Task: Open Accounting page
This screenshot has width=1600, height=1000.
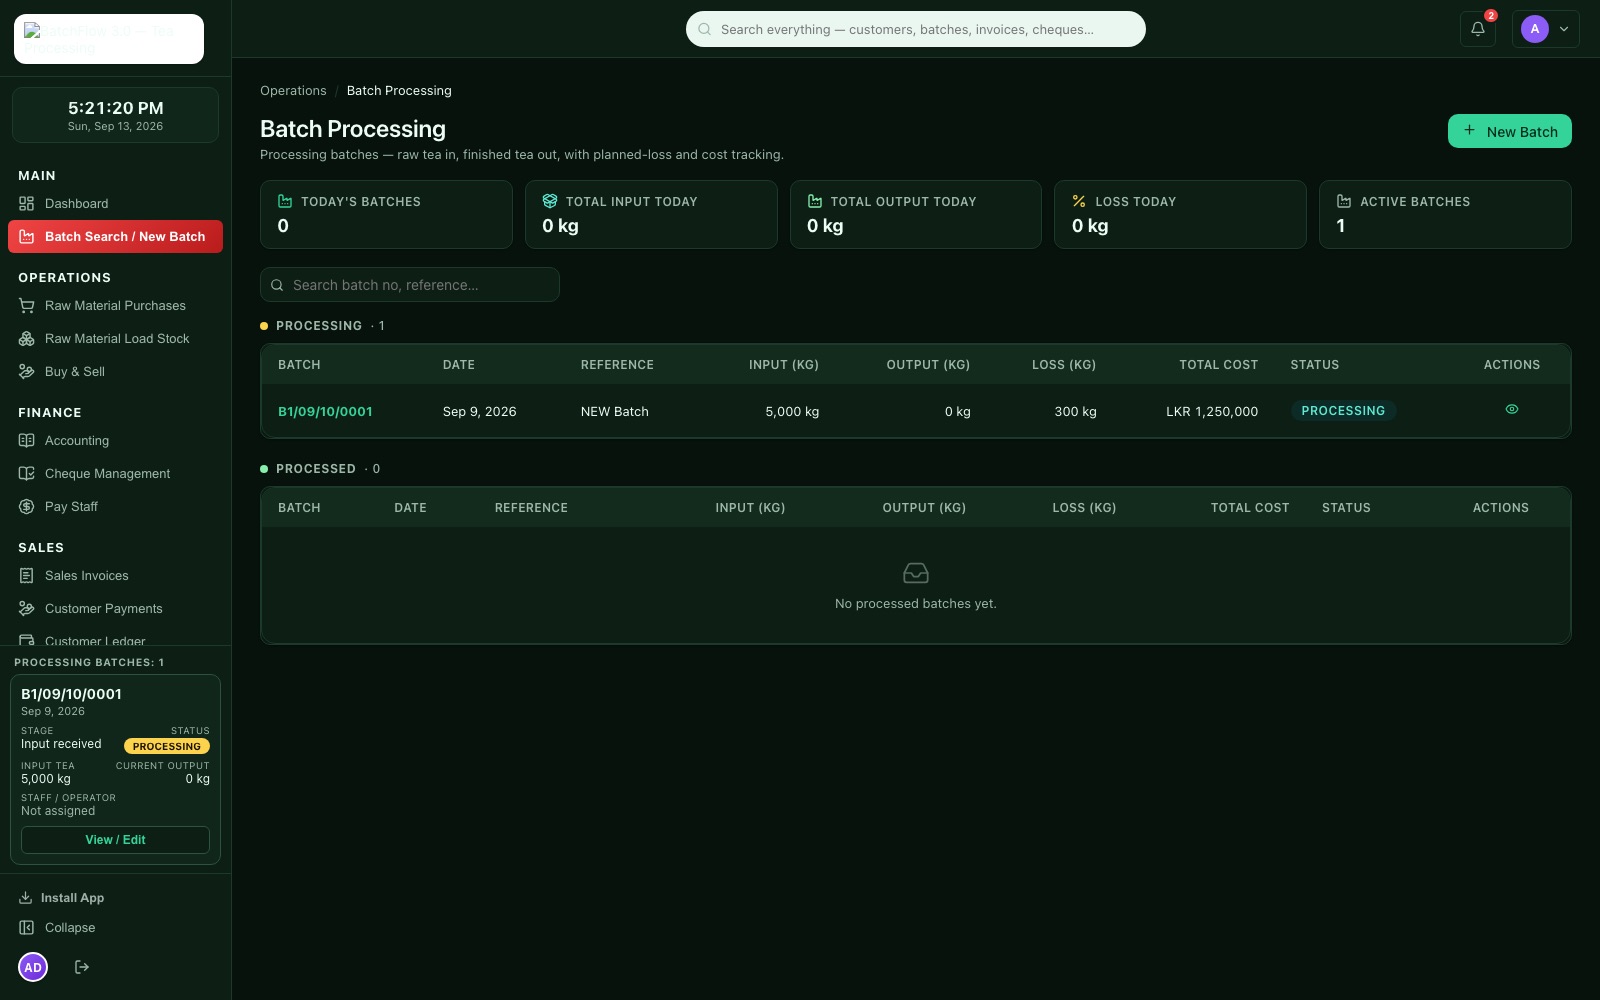Action: click(x=115, y=441)
